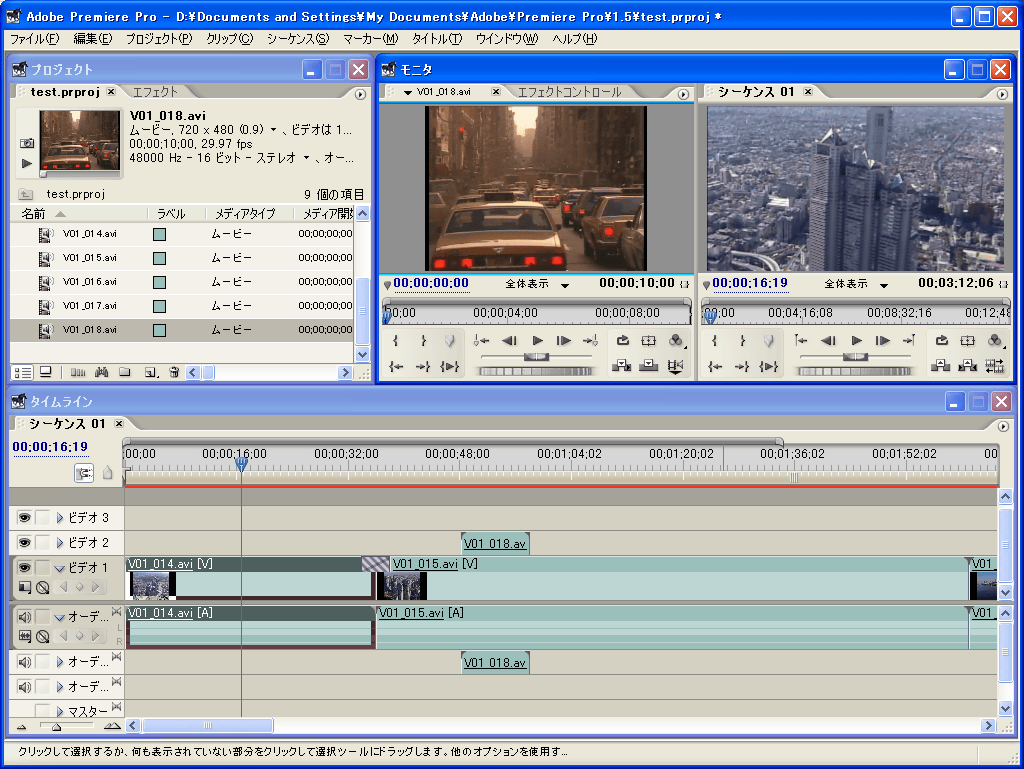This screenshot has width=1024, height=769.
Task: Toggle Loop in source monitor
Action: pos(622,340)
